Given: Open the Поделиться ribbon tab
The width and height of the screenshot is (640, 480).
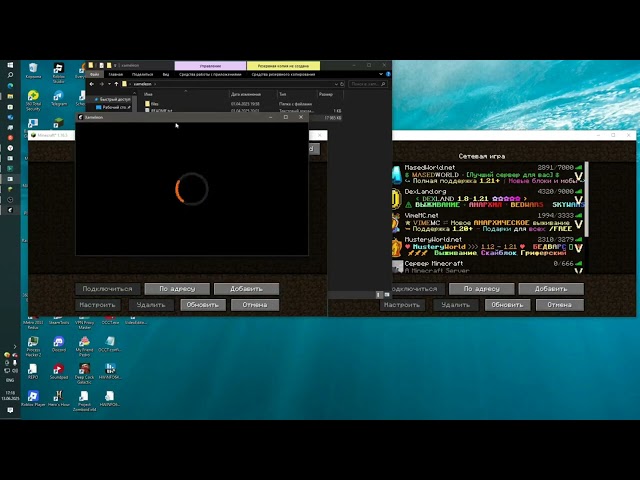Looking at the screenshot, I should click(142, 74).
